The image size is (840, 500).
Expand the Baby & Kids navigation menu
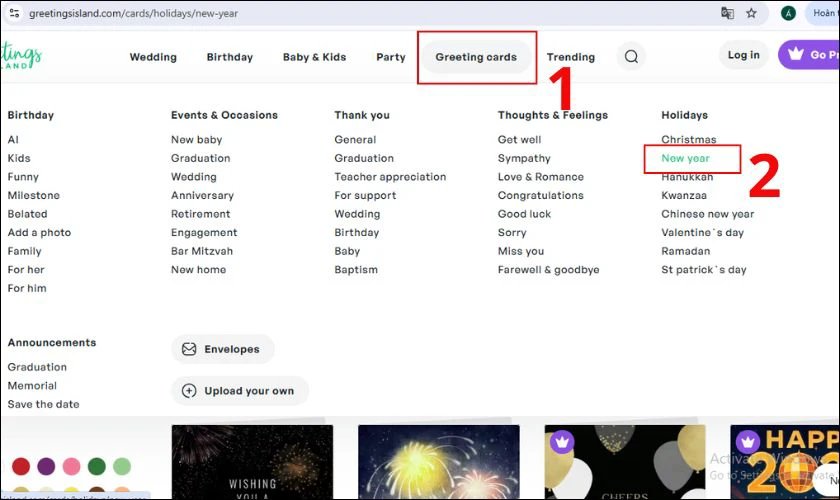click(x=314, y=57)
